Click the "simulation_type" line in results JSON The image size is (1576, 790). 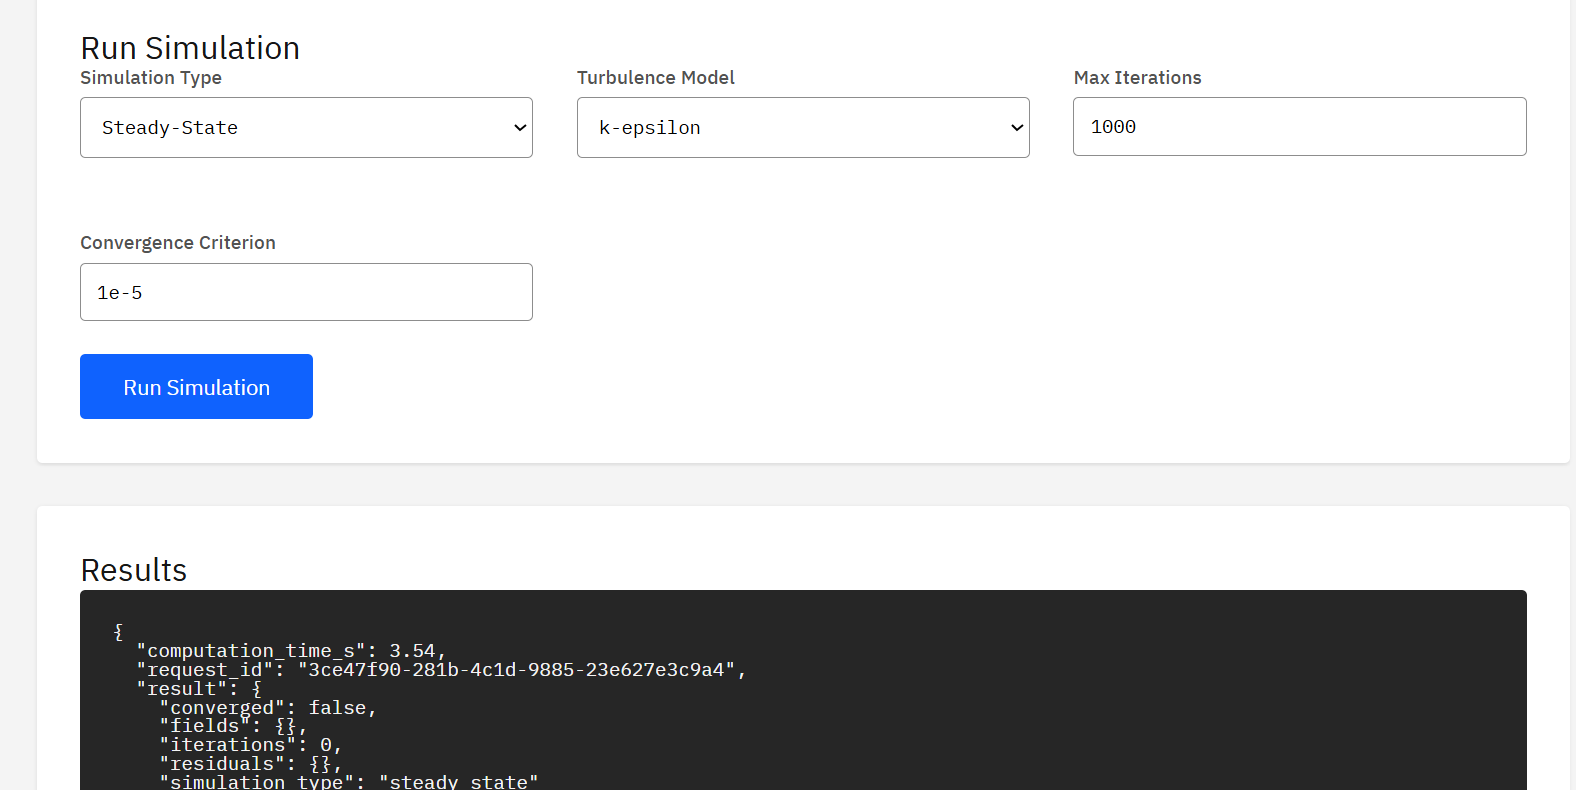pos(348,781)
